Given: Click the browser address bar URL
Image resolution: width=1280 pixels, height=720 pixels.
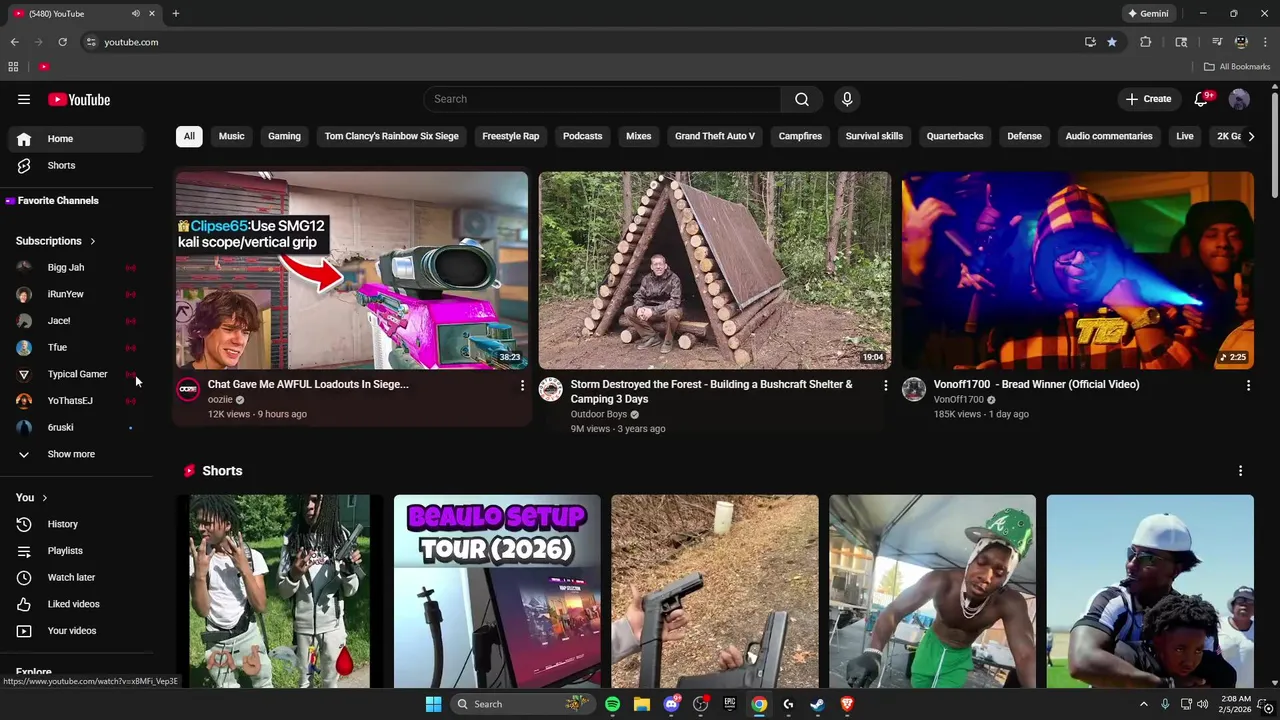Looking at the screenshot, I should pos(131,42).
